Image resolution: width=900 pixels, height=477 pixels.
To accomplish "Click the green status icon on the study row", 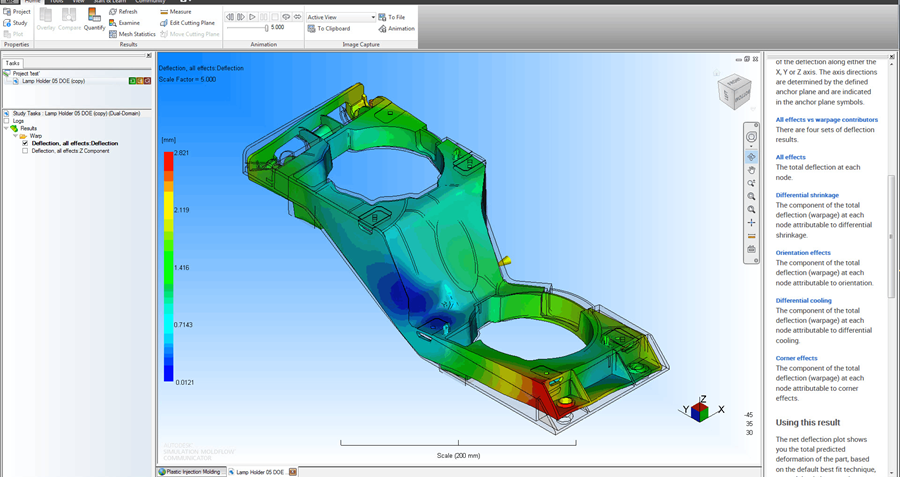I will (x=133, y=81).
